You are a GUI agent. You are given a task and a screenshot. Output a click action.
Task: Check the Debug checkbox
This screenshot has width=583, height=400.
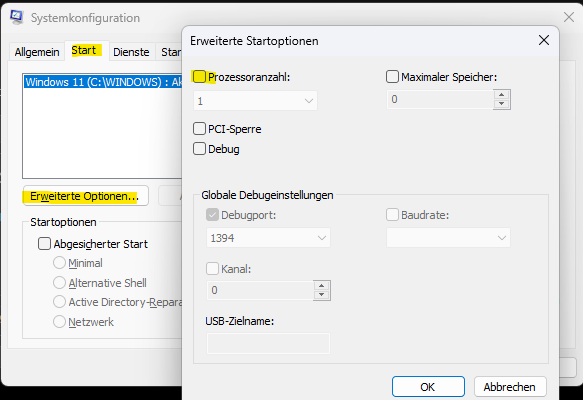(x=199, y=149)
